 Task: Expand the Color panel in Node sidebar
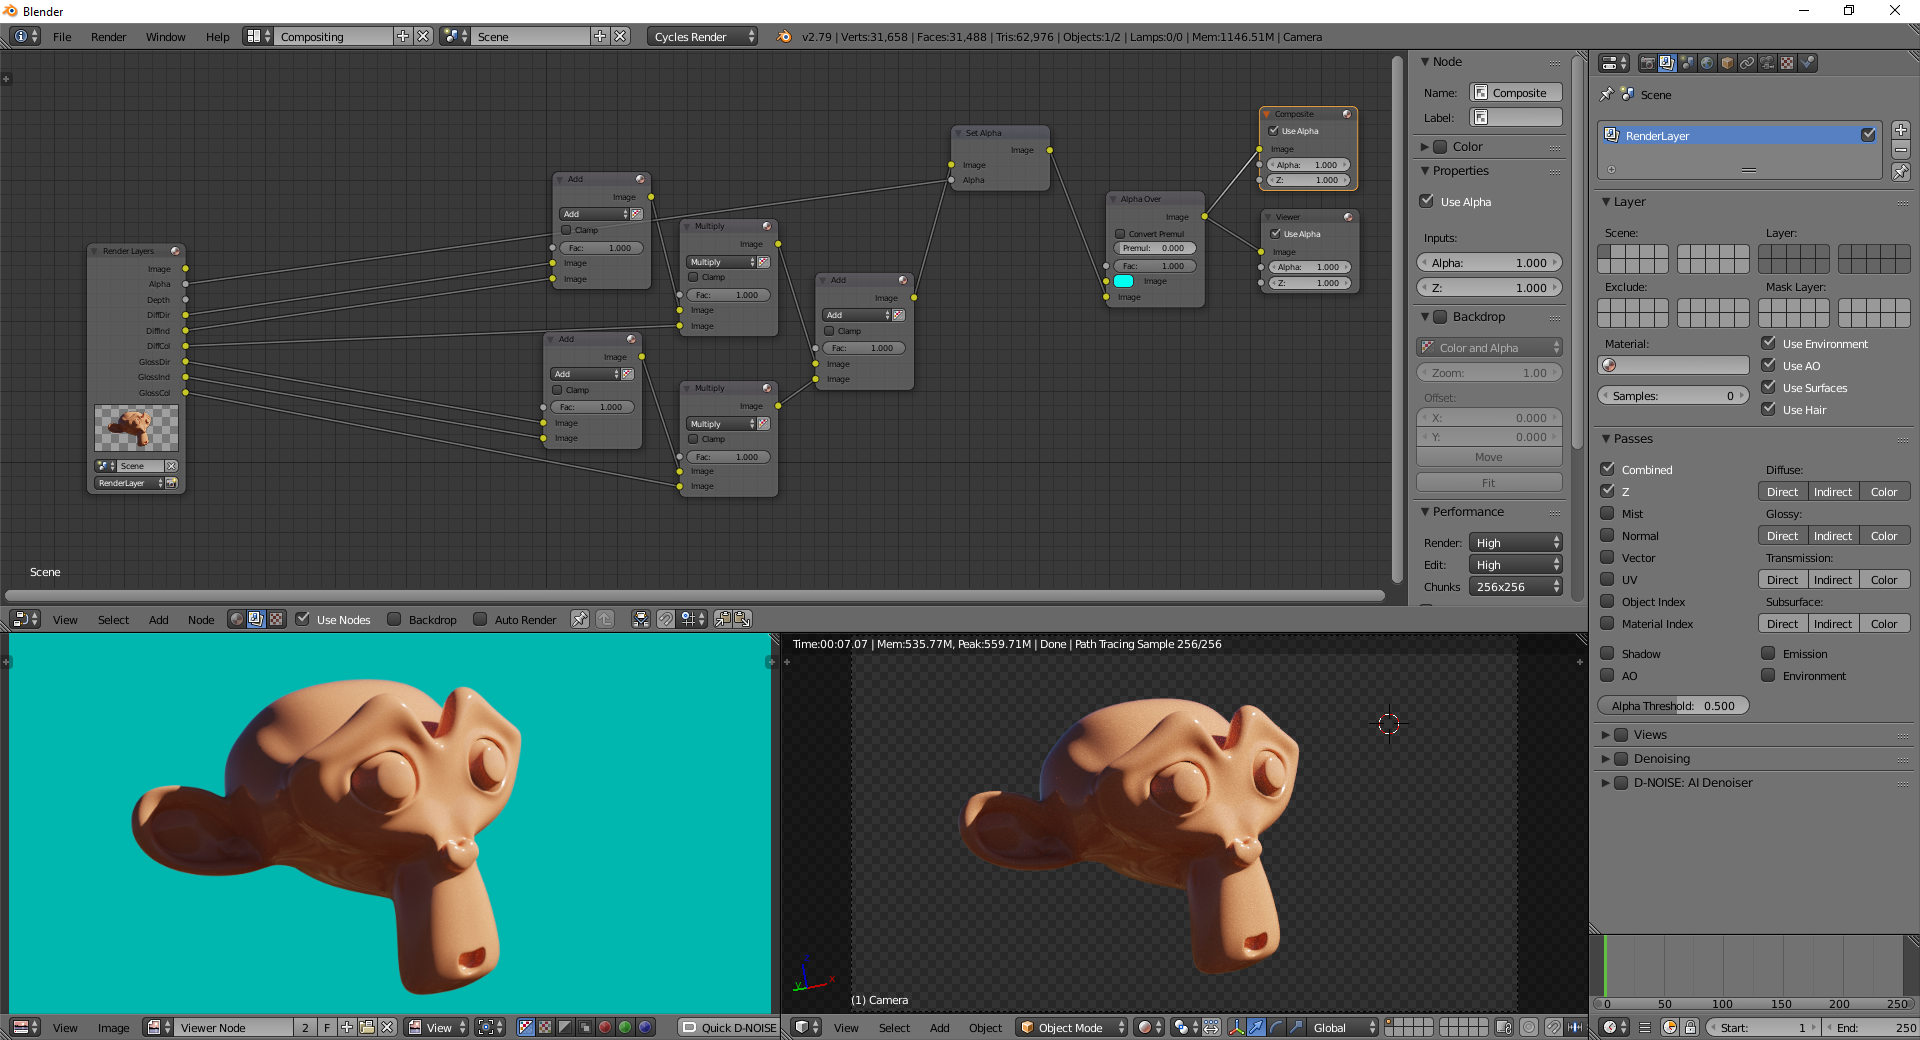tap(1425, 147)
